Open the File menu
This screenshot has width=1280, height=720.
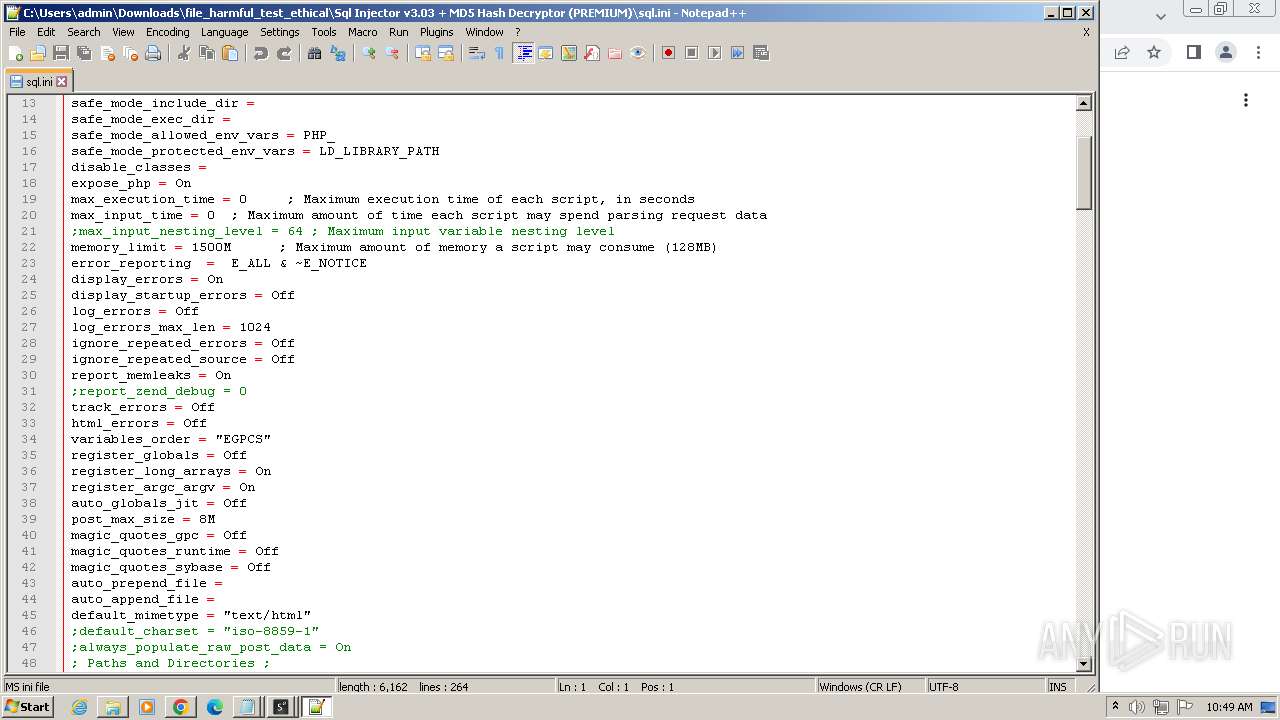17,32
